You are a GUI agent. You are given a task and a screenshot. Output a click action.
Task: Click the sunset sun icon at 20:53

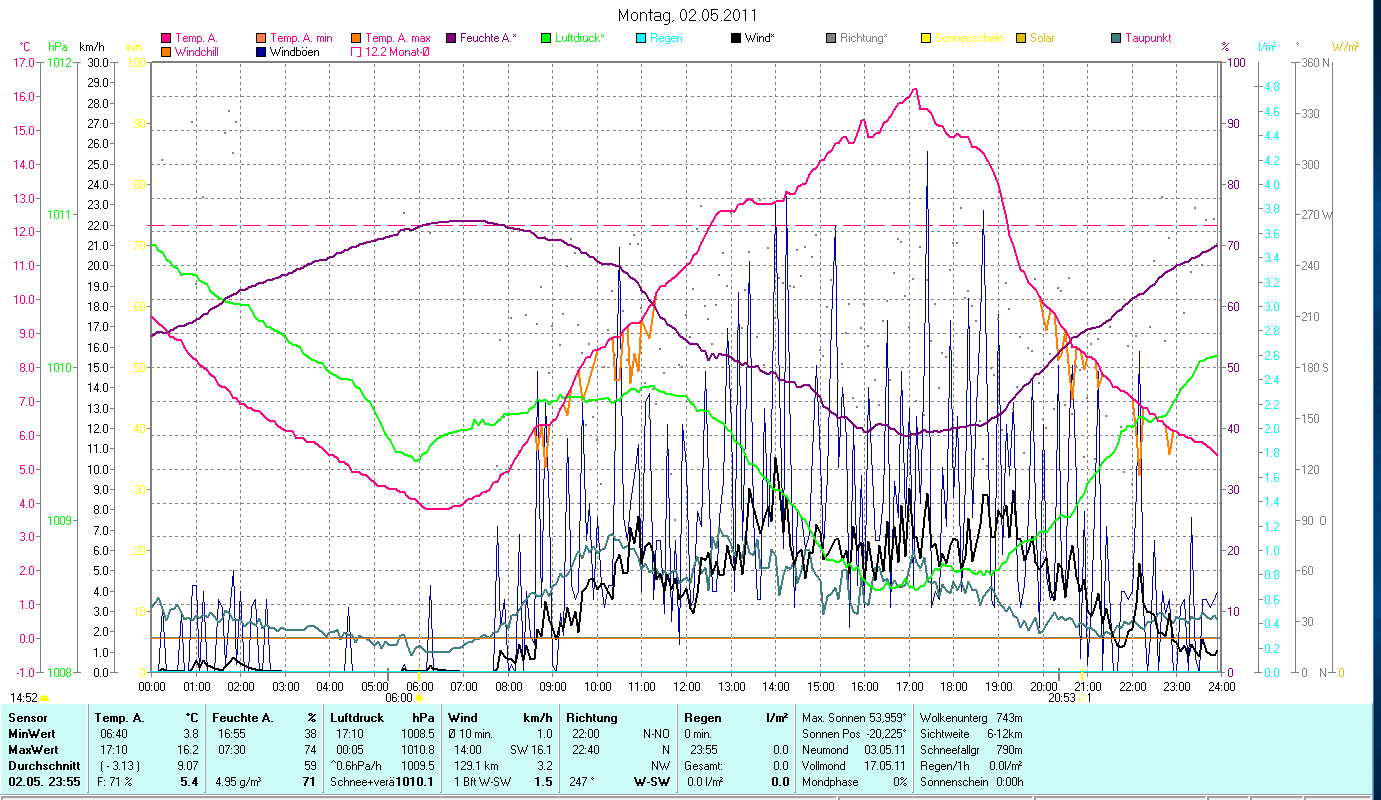[x=1083, y=698]
